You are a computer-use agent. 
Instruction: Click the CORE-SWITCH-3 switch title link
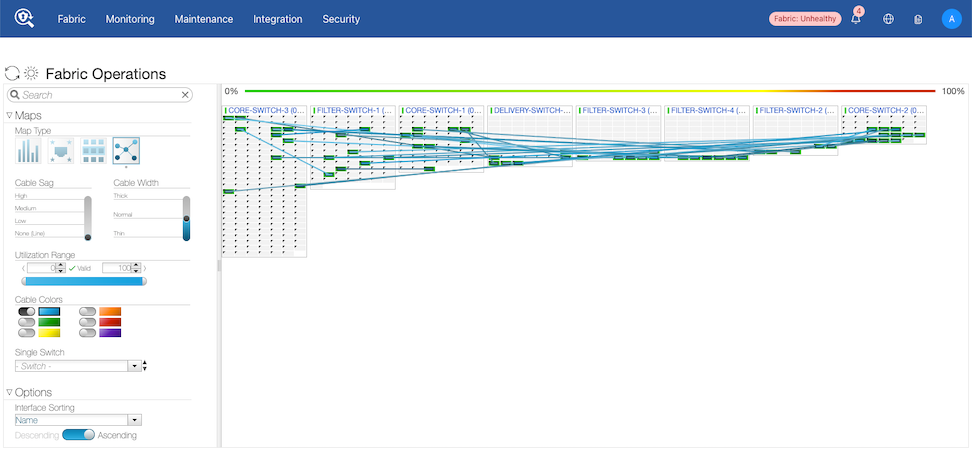pyautogui.click(x=267, y=110)
